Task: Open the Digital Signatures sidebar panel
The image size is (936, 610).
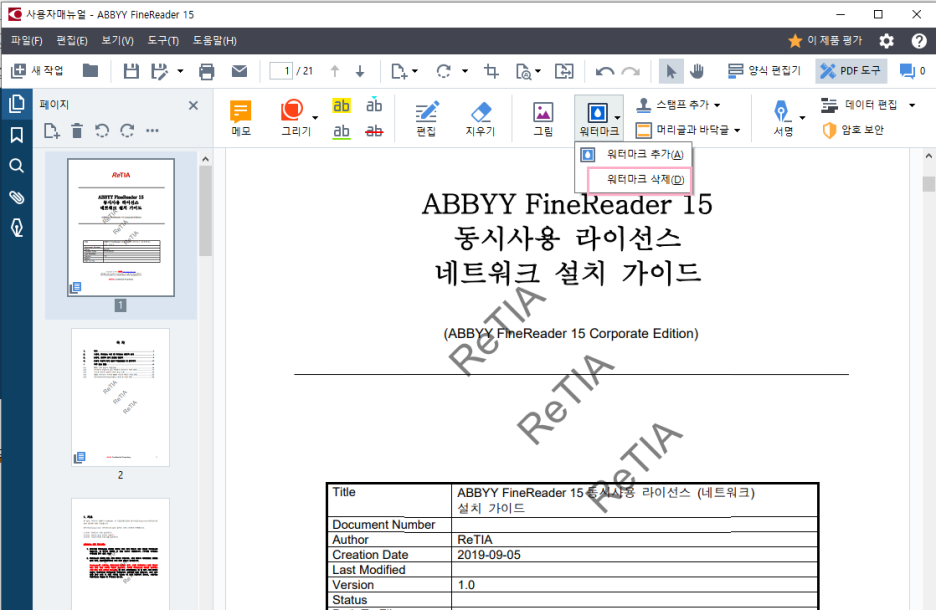Action: [17, 227]
